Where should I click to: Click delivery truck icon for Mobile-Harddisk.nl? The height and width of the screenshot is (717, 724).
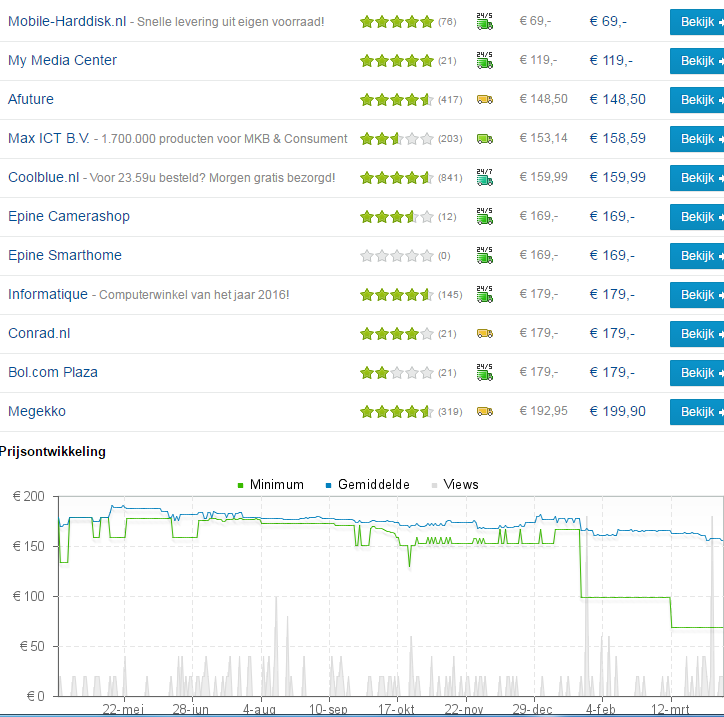click(484, 21)
